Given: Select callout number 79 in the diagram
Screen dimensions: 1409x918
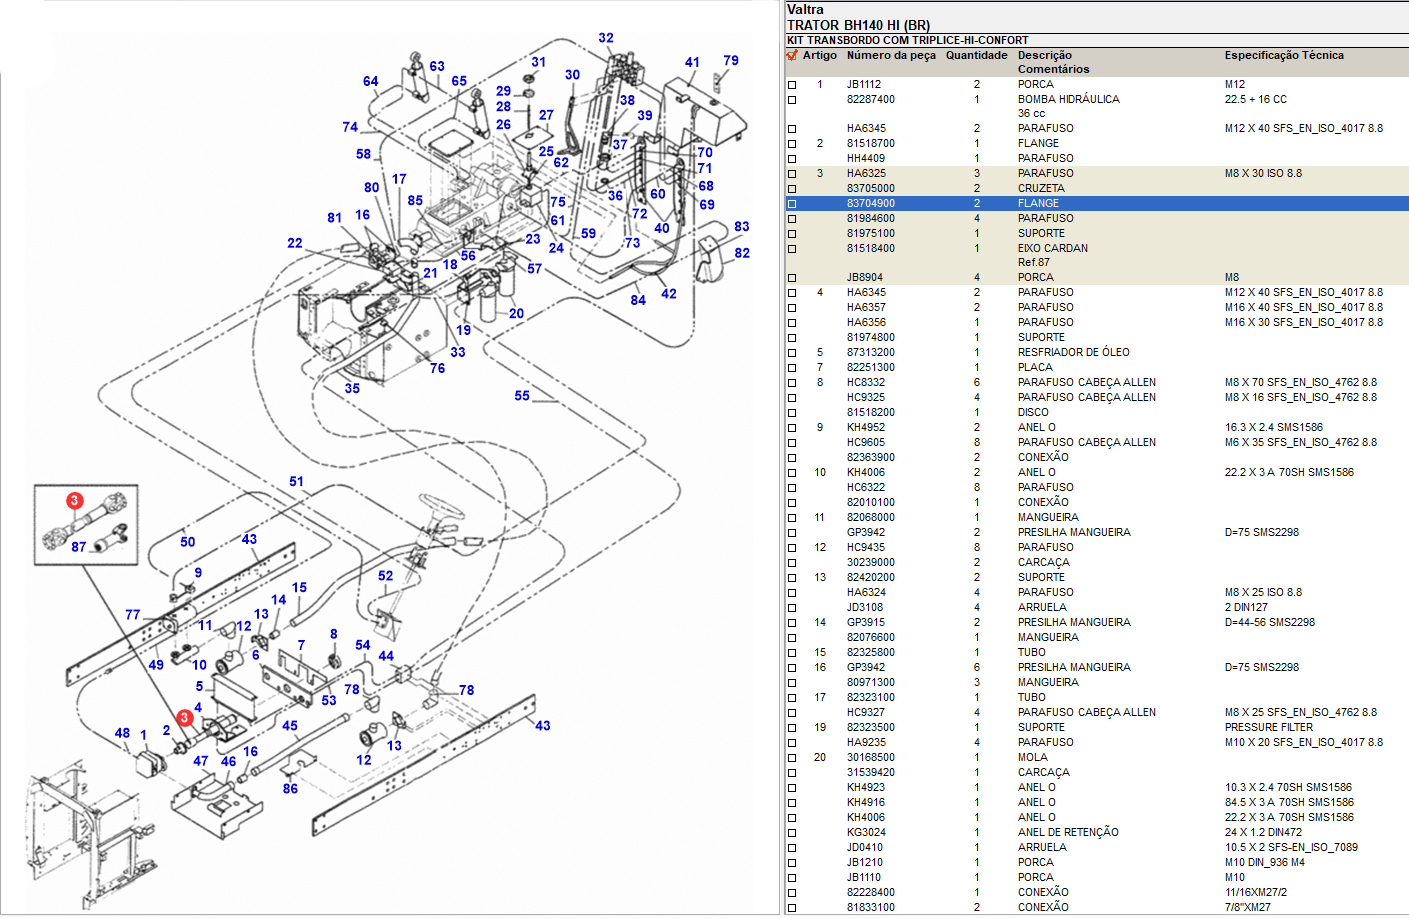Looking at the screenshot, I should [731, 61].
